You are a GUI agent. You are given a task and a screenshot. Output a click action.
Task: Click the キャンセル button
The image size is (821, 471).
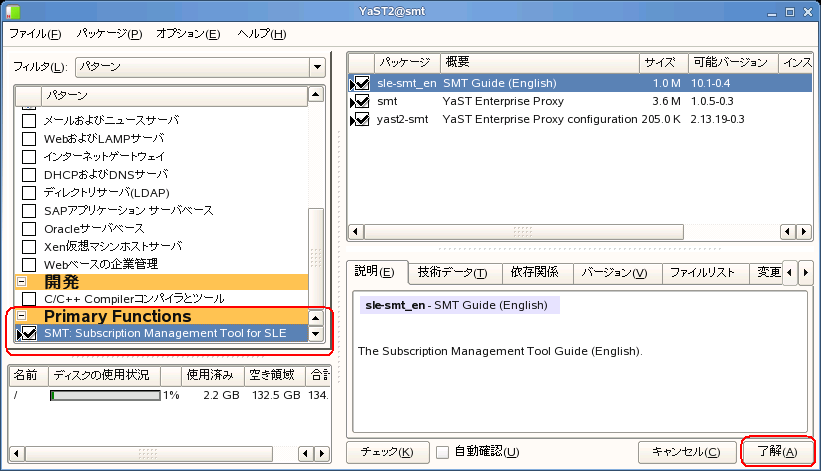click(685, 452)
